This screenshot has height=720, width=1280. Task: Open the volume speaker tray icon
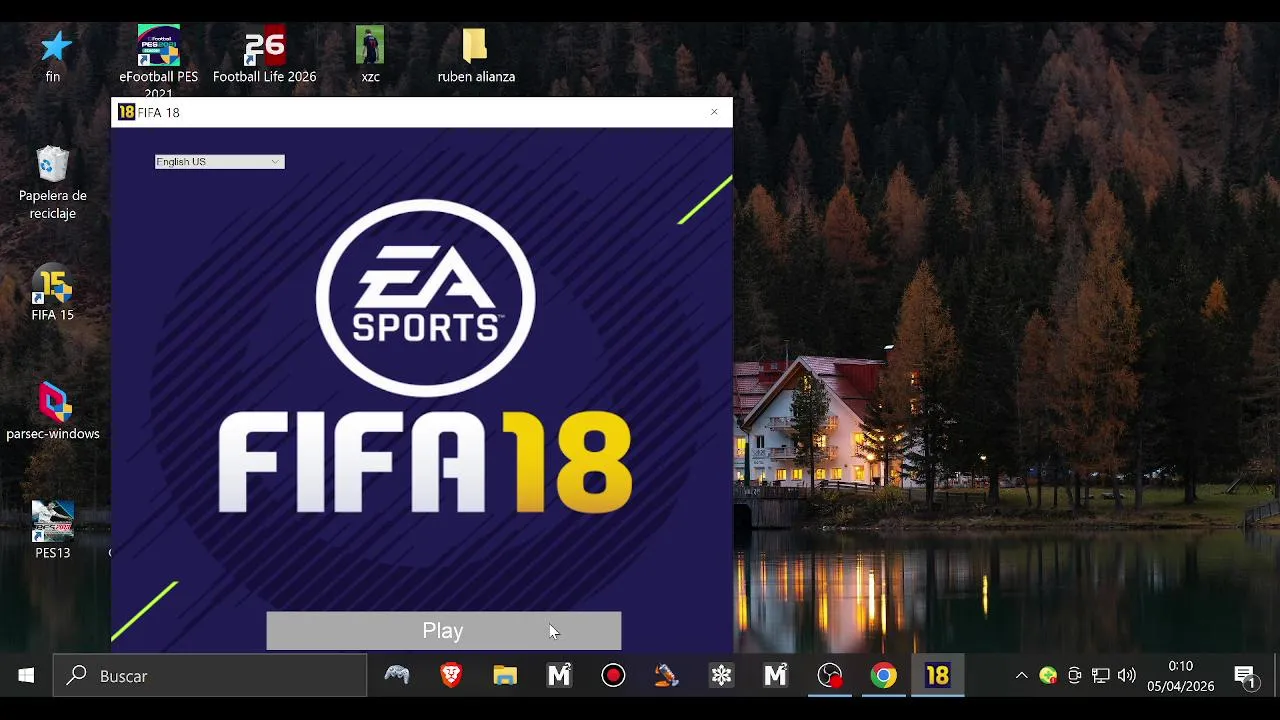(1127, 676)
